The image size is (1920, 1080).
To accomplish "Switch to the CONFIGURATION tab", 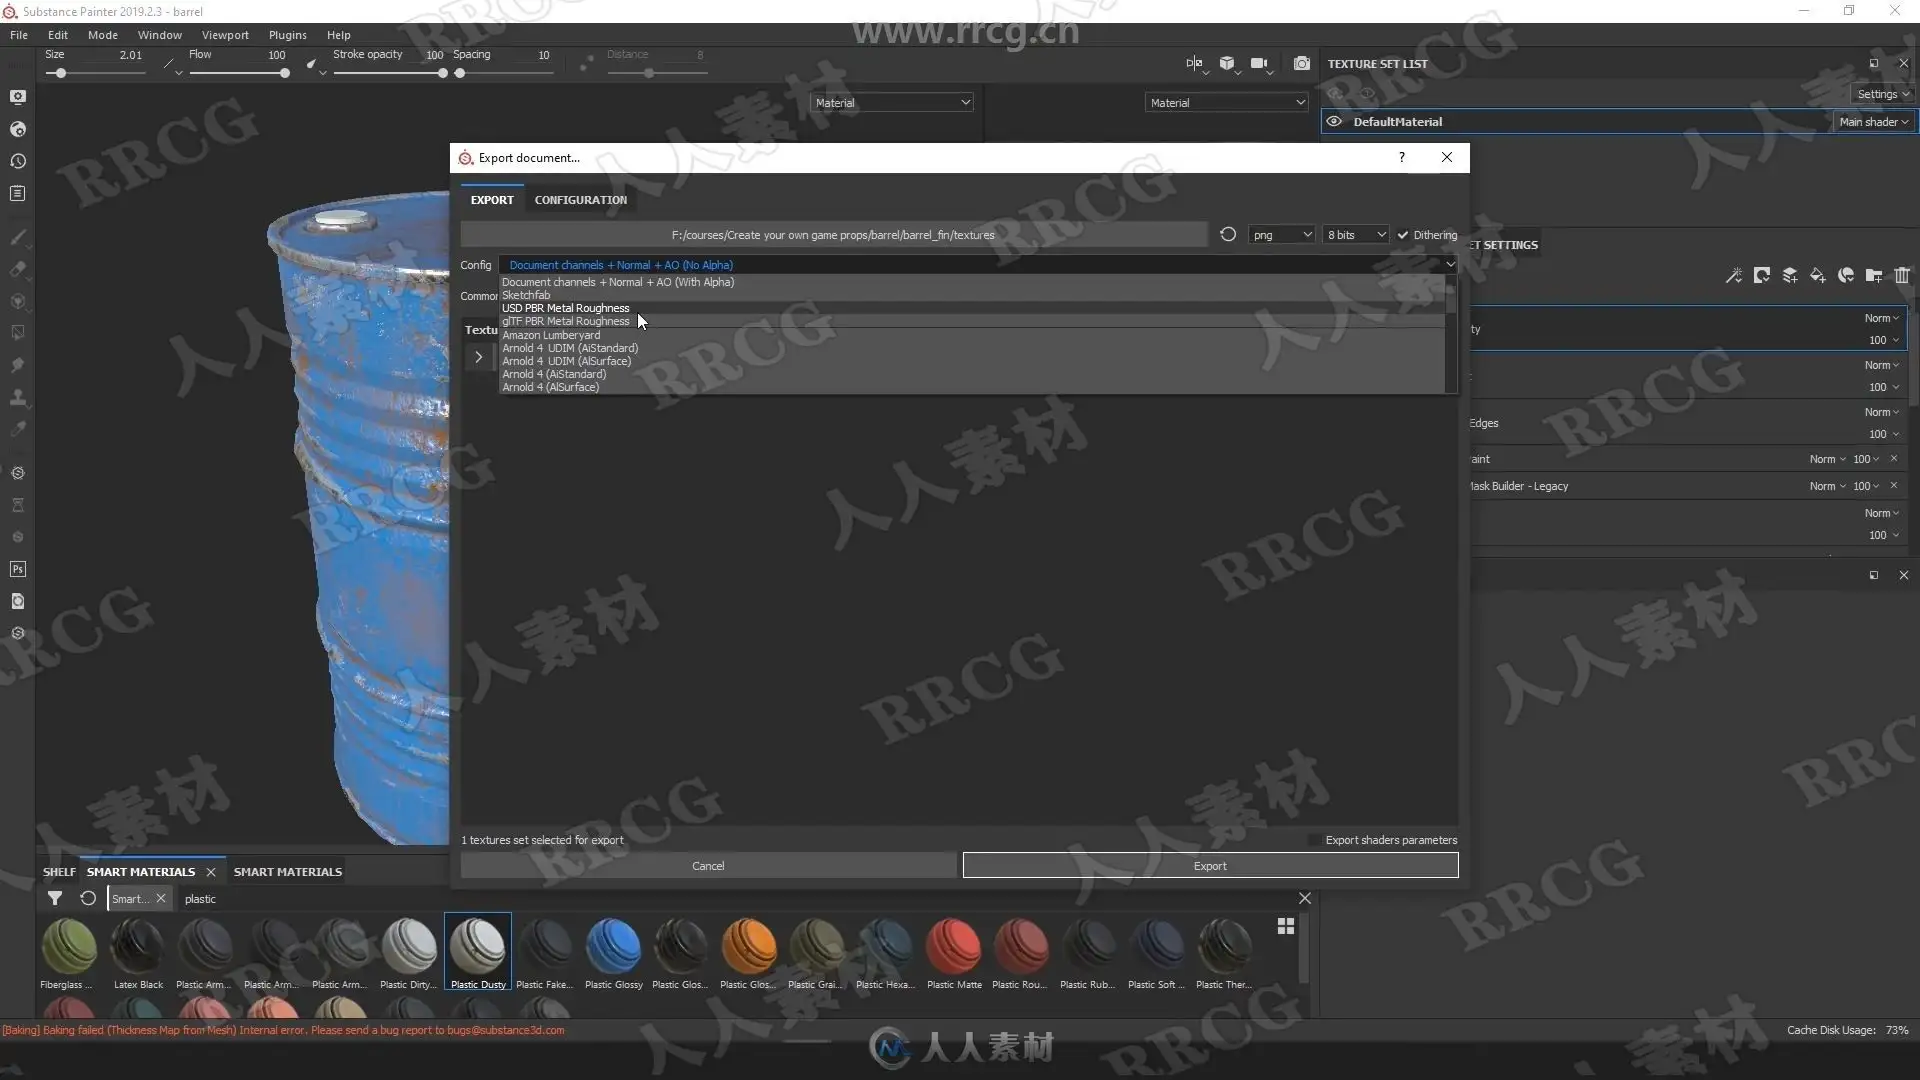I will (x=580, y=200).
